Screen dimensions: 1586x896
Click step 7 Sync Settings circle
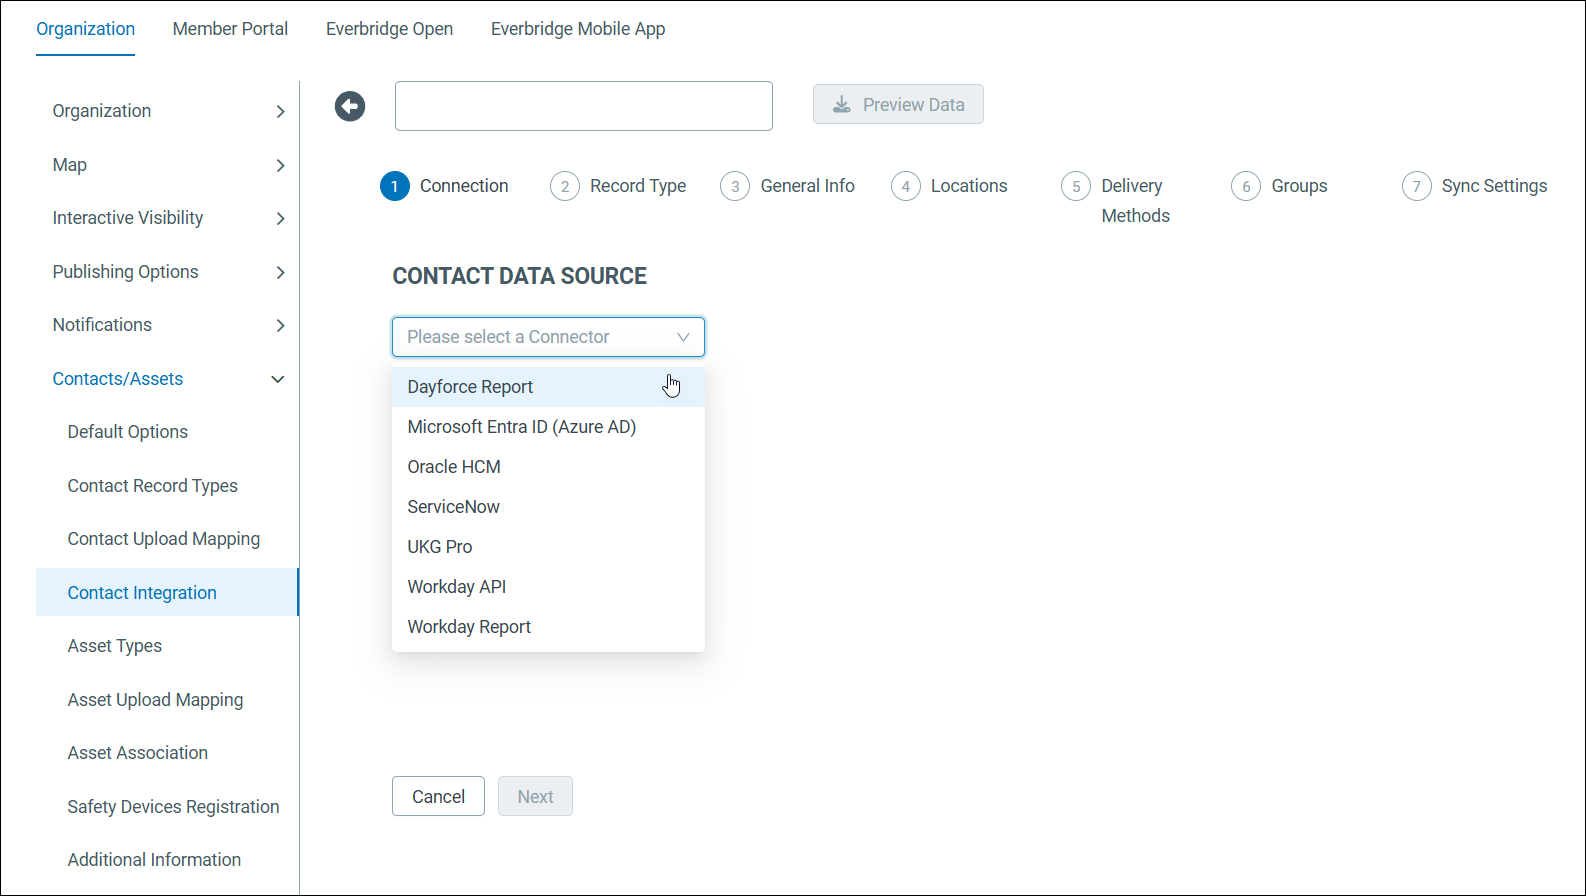pyautogui.click(x=1417, y=186)
